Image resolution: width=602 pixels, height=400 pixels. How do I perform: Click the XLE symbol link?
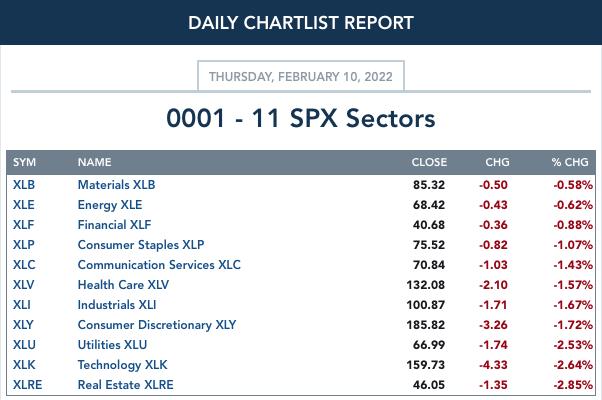[23, 205]
